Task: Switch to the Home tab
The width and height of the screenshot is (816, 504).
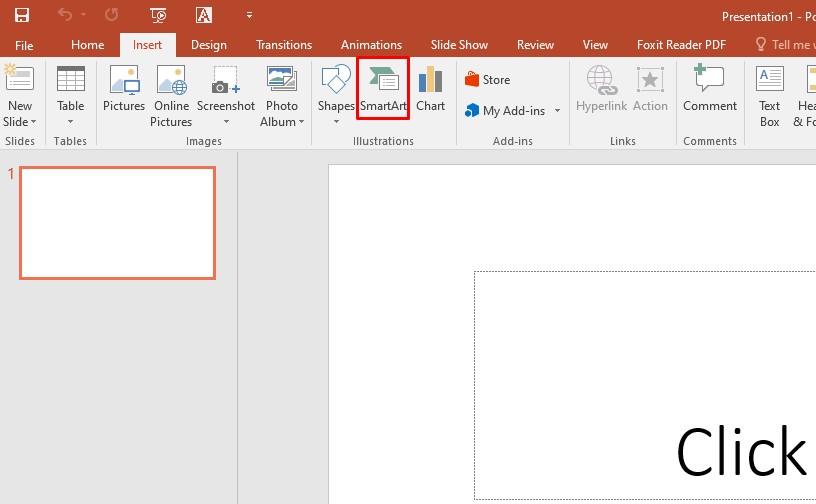Action: (87, 45)
